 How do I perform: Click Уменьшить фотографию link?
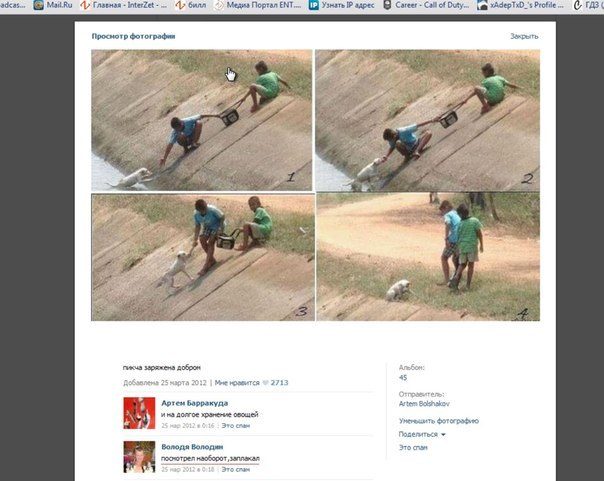coord(439,421)
